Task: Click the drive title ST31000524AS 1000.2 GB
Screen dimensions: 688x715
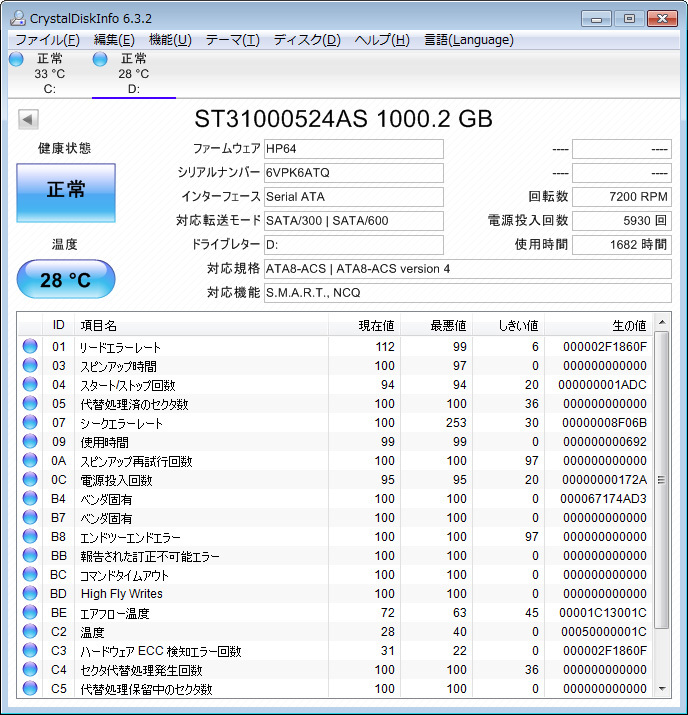Action: (x=343, y=119)
